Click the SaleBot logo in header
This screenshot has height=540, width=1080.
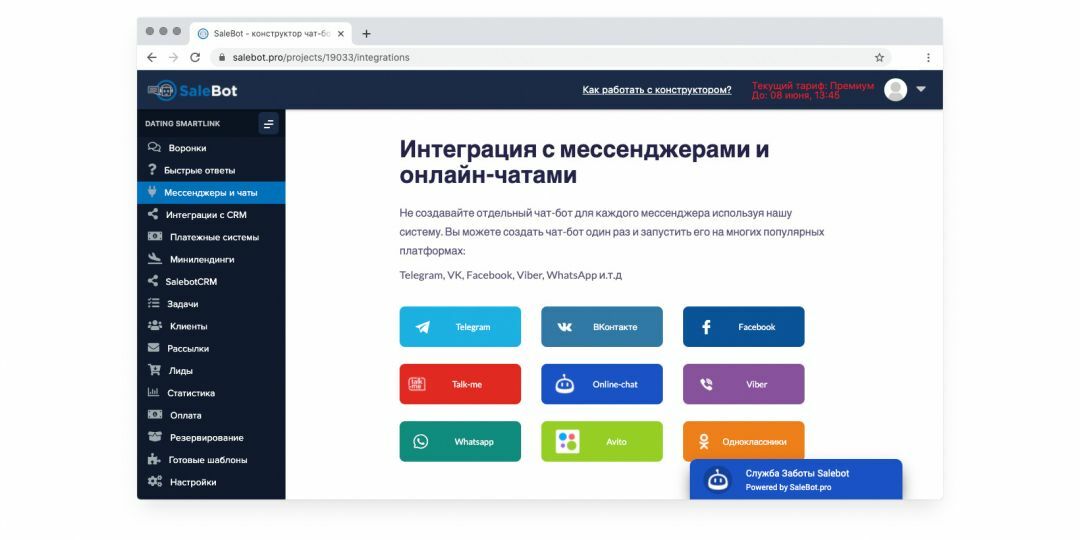(192, 90)
